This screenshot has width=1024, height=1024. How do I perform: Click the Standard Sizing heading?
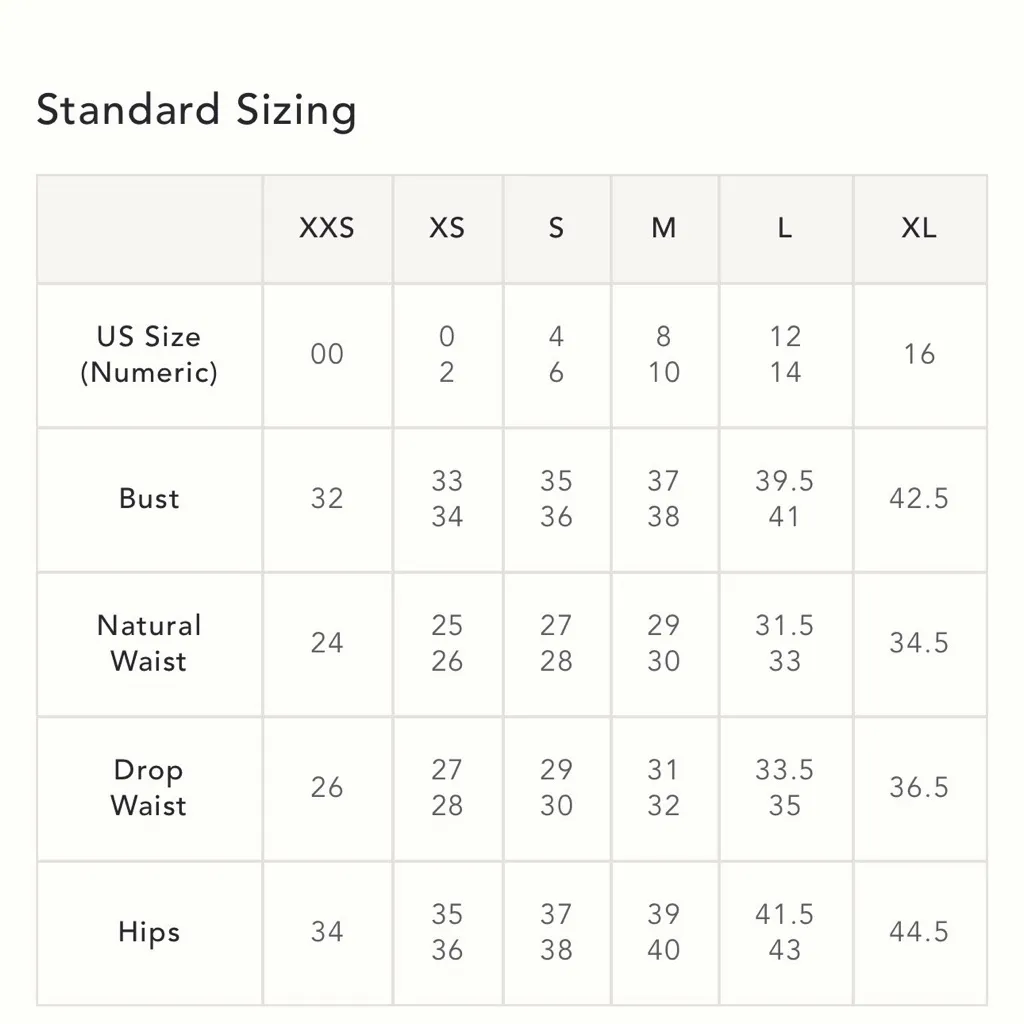click(196, 110)
